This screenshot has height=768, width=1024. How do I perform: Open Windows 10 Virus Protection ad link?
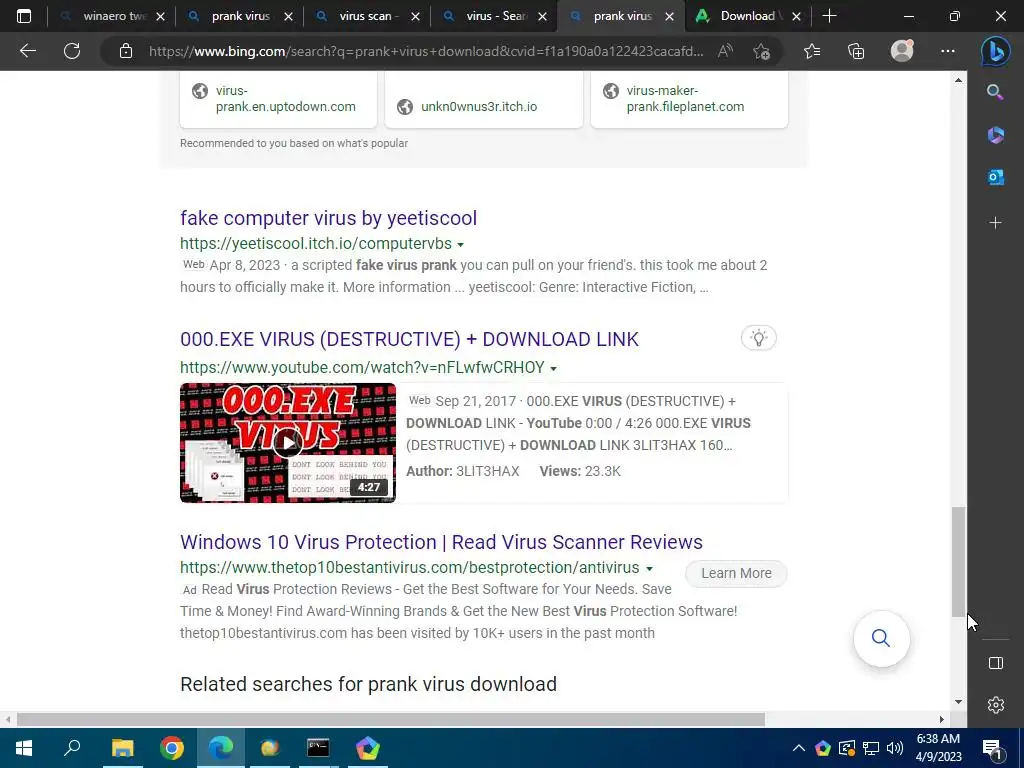tap(441, 542)
